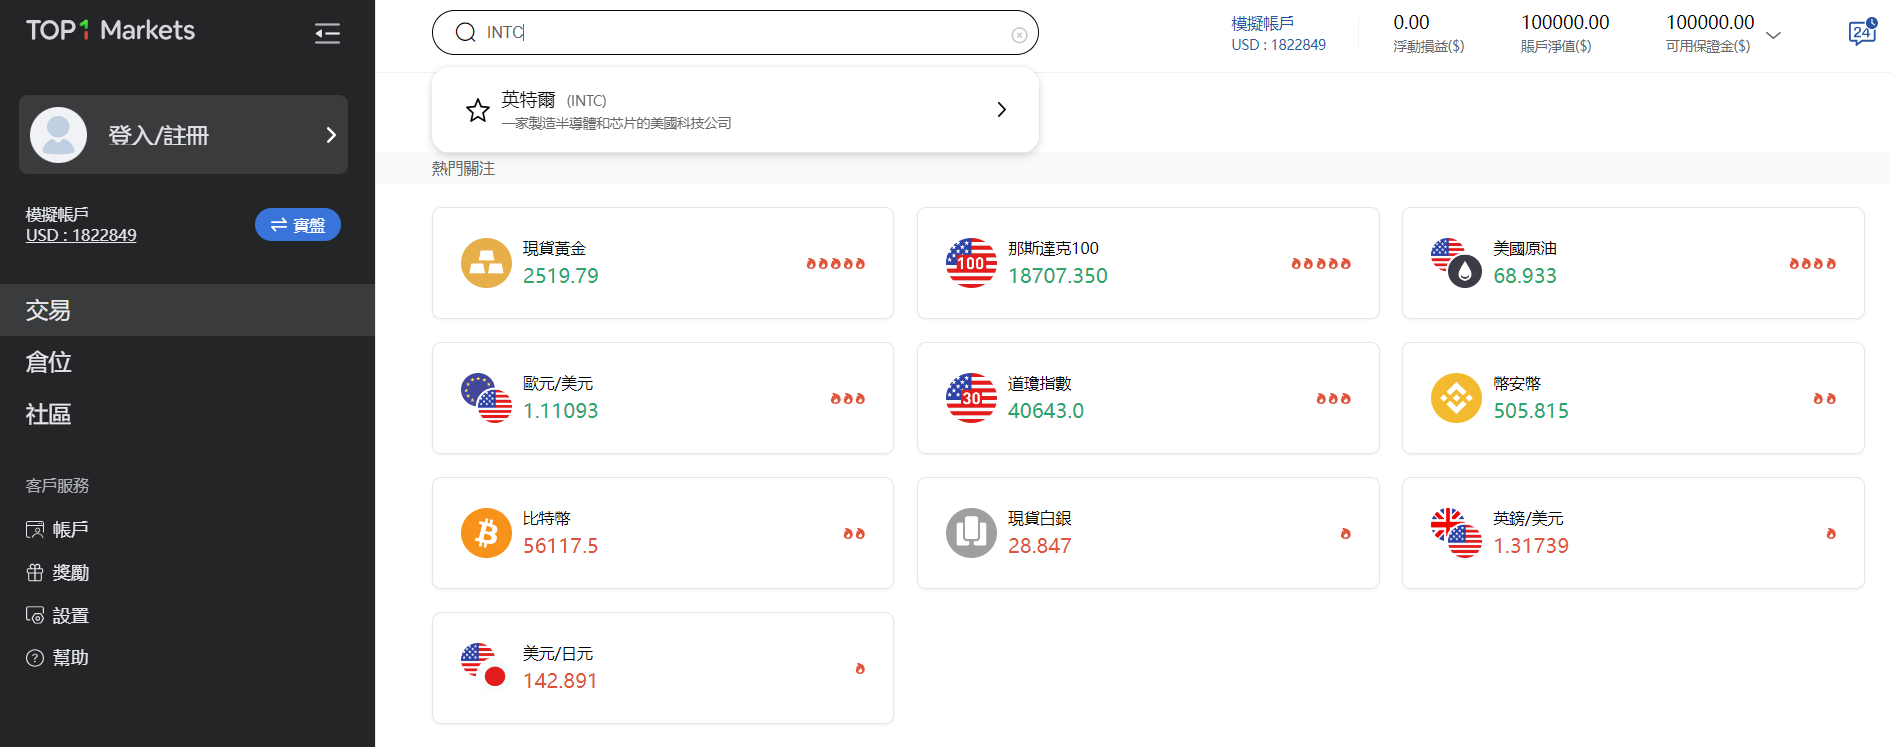The width and height of the screenshot is (1891, 747).
Task: Click the 美國原油 oil icon
Action: coord(1456,263)
